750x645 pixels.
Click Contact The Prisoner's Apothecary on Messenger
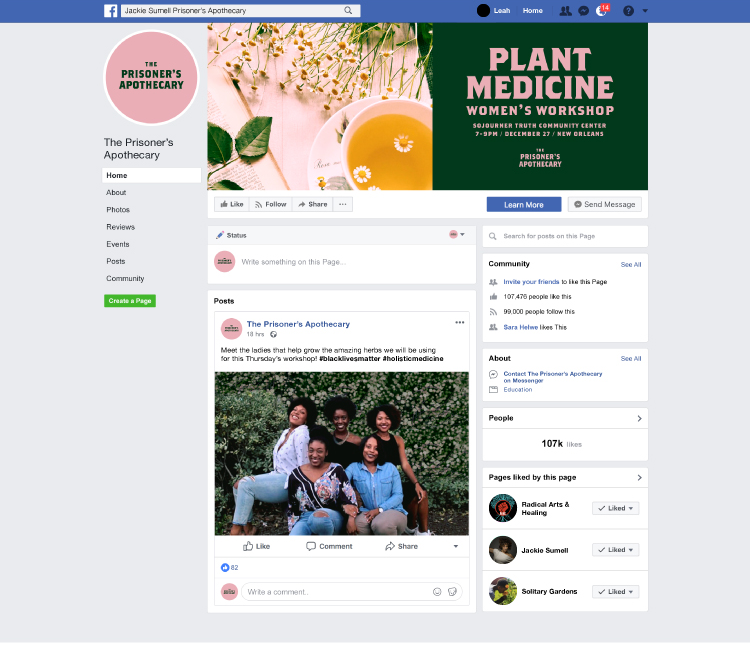point(552,377)
